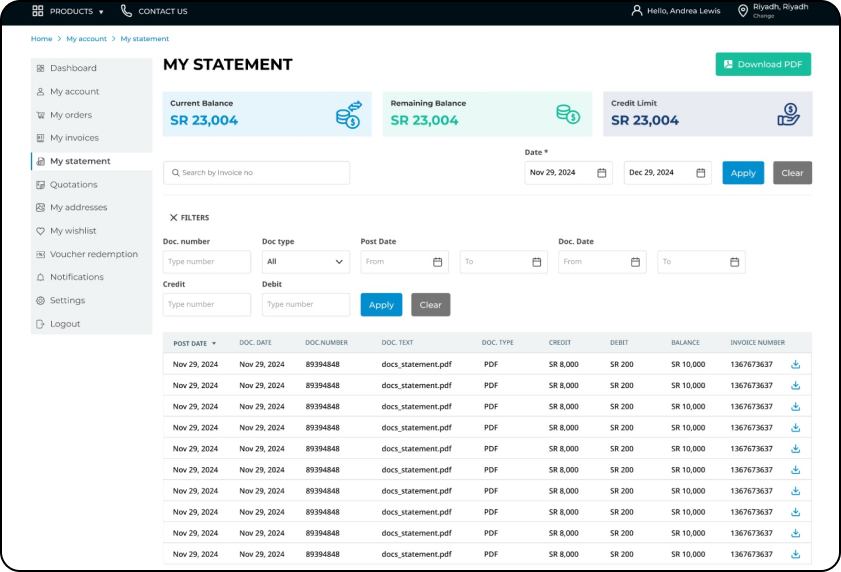Click the Balance column header
The width and height of the screenshot is (841, 572).
[x=685, y=342]
